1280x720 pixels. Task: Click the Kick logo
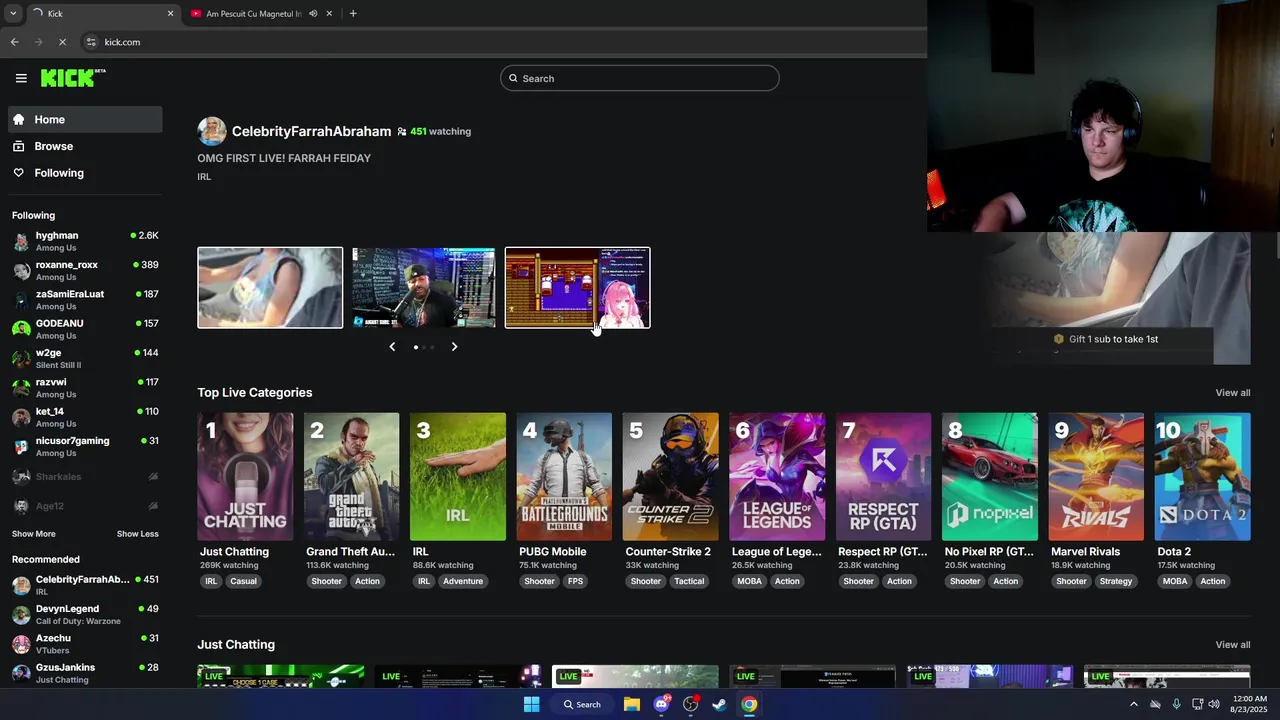(x=73, y=78)
